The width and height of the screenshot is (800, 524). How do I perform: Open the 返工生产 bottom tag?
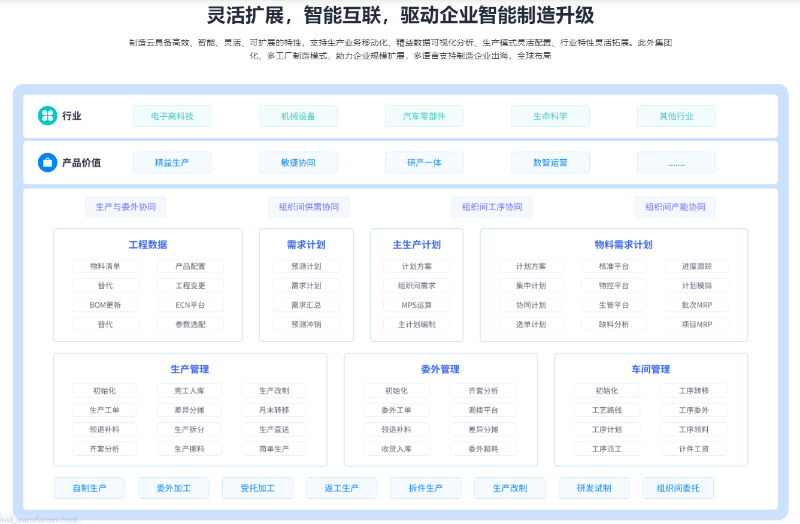[341, 488]
